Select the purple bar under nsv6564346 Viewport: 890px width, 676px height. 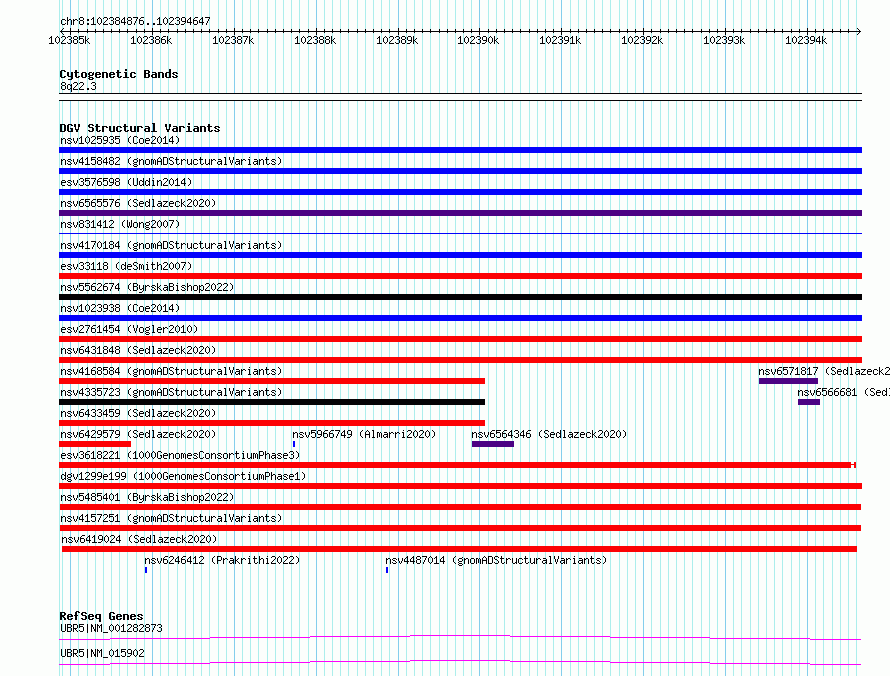493,444
